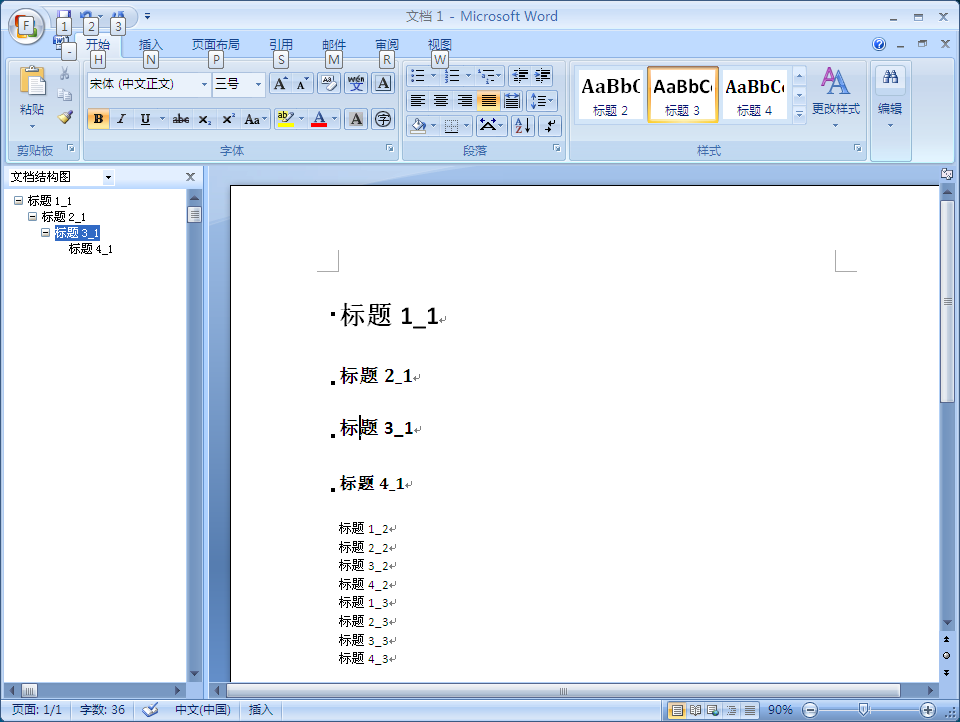Viewport: 960px width, 722px height.
Task: Open Document Map panel view dropdown
Action: [108, 178]
